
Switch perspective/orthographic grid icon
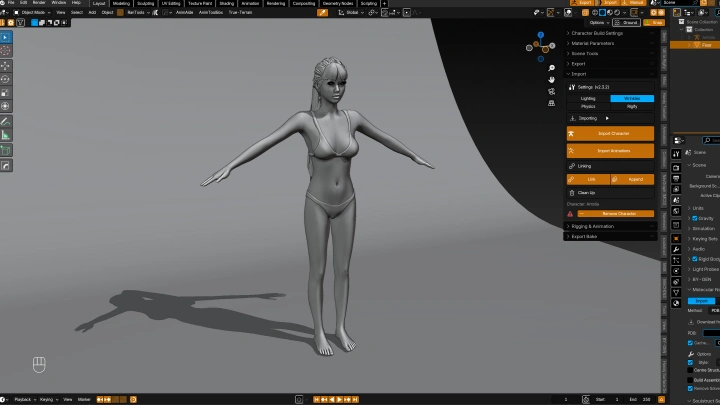pos(551,103)
